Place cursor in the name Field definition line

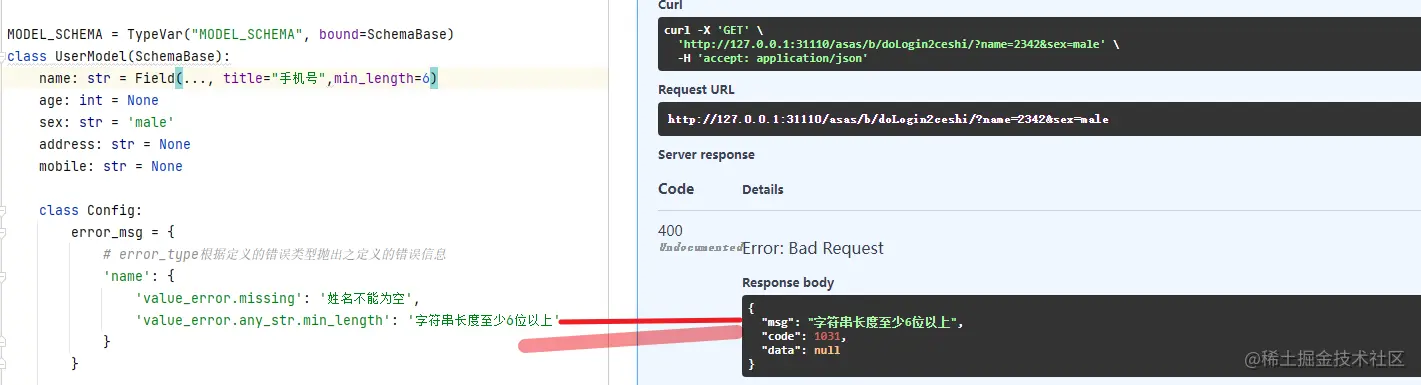[x=238, y=78]
